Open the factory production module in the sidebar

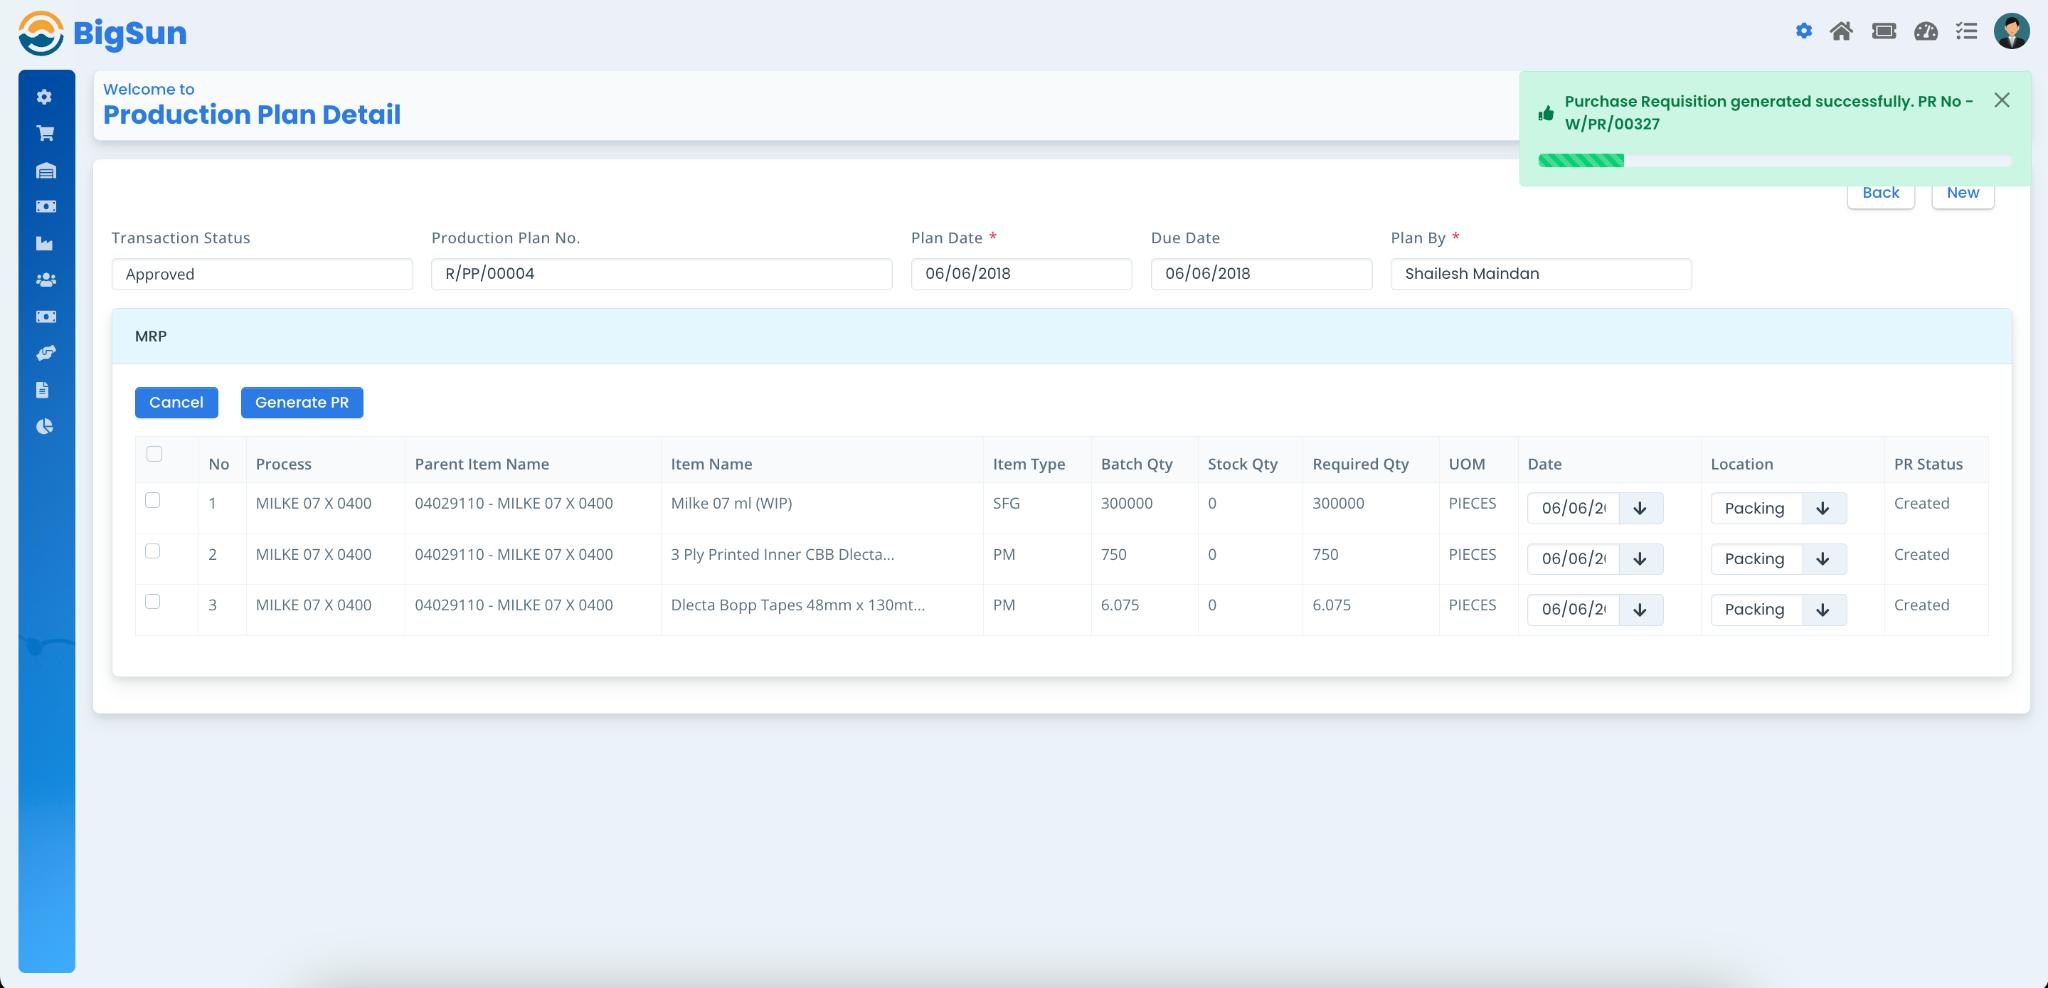44,243
